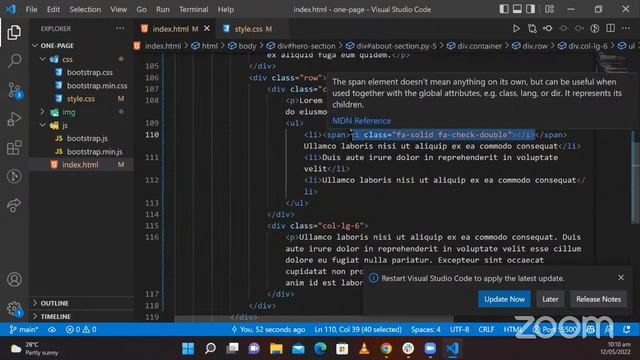640x360 pixels.
Task: Click the Windows Start button
Action: [x=188, y=349]
